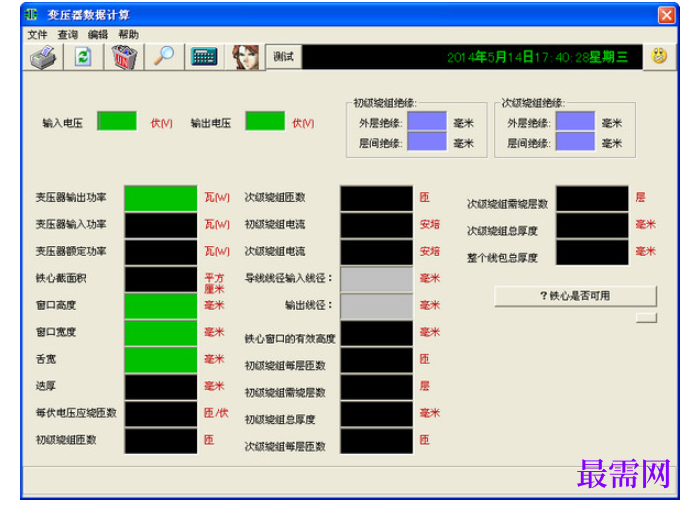Click the smiley face icon

coord(659,56)
